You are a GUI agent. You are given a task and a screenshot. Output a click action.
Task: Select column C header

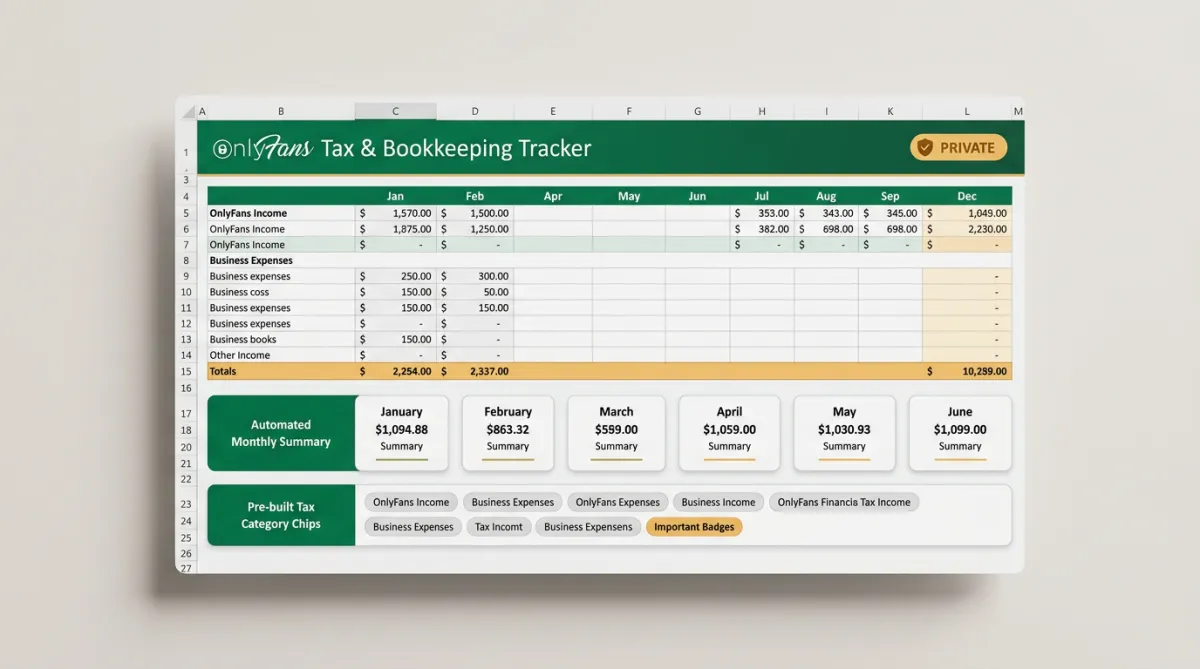pos(396,112)
